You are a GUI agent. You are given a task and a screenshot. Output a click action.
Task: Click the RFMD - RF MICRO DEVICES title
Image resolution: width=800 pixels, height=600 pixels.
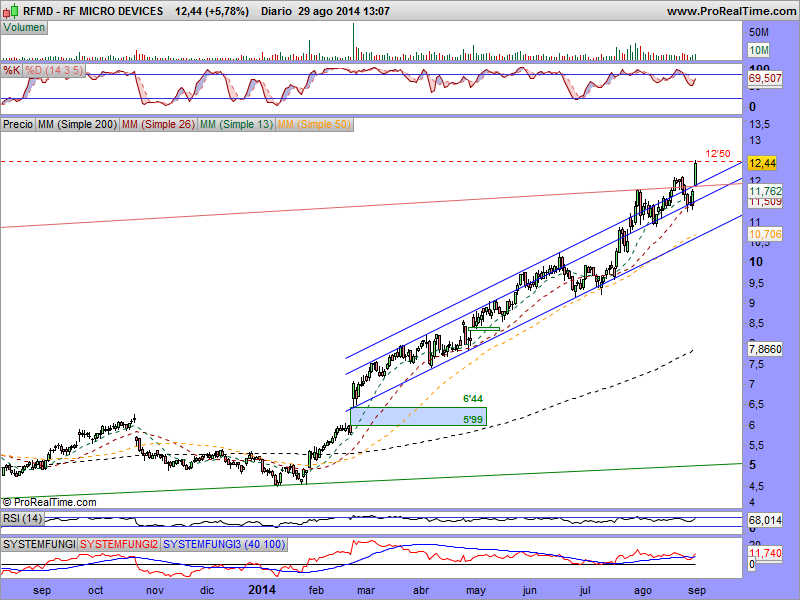tap(93, 11)
